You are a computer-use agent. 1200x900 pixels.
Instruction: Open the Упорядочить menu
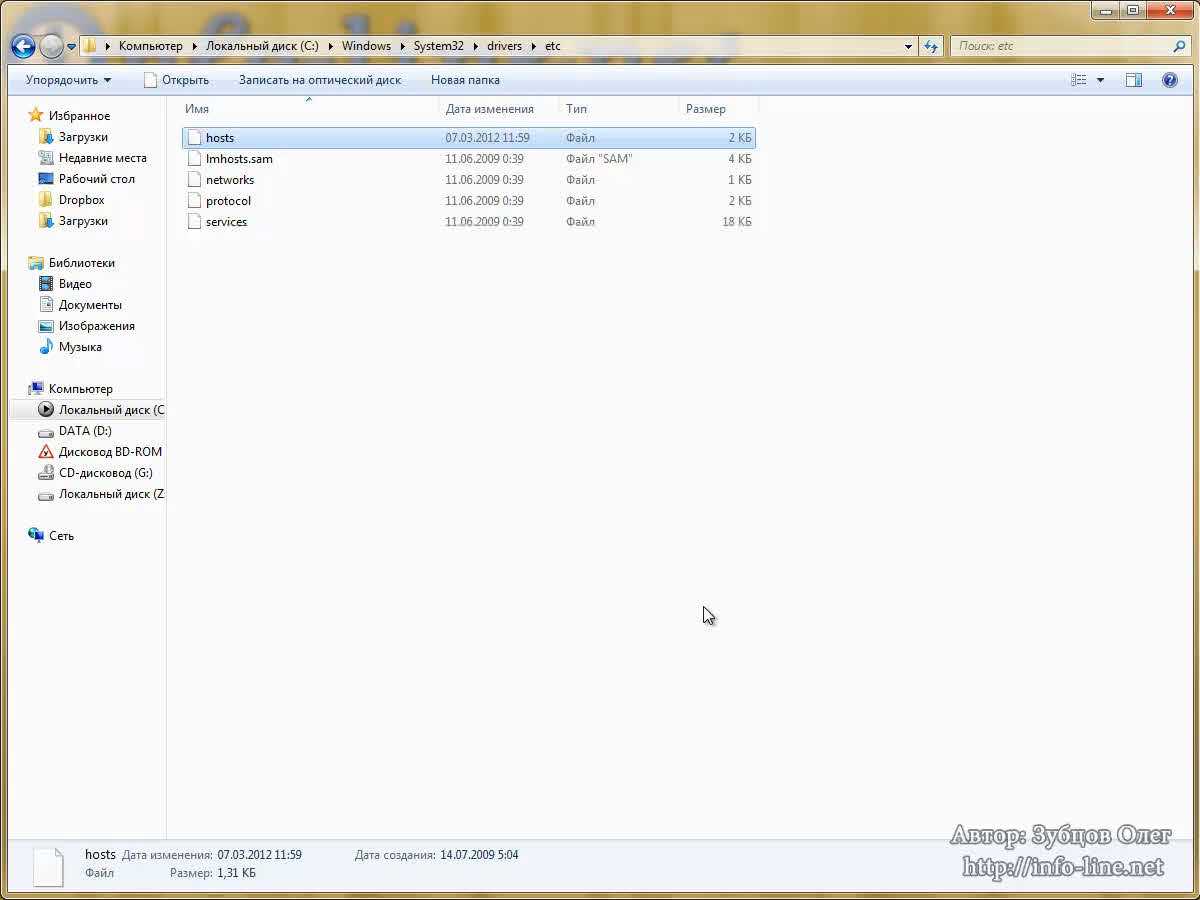click(68, 80)
